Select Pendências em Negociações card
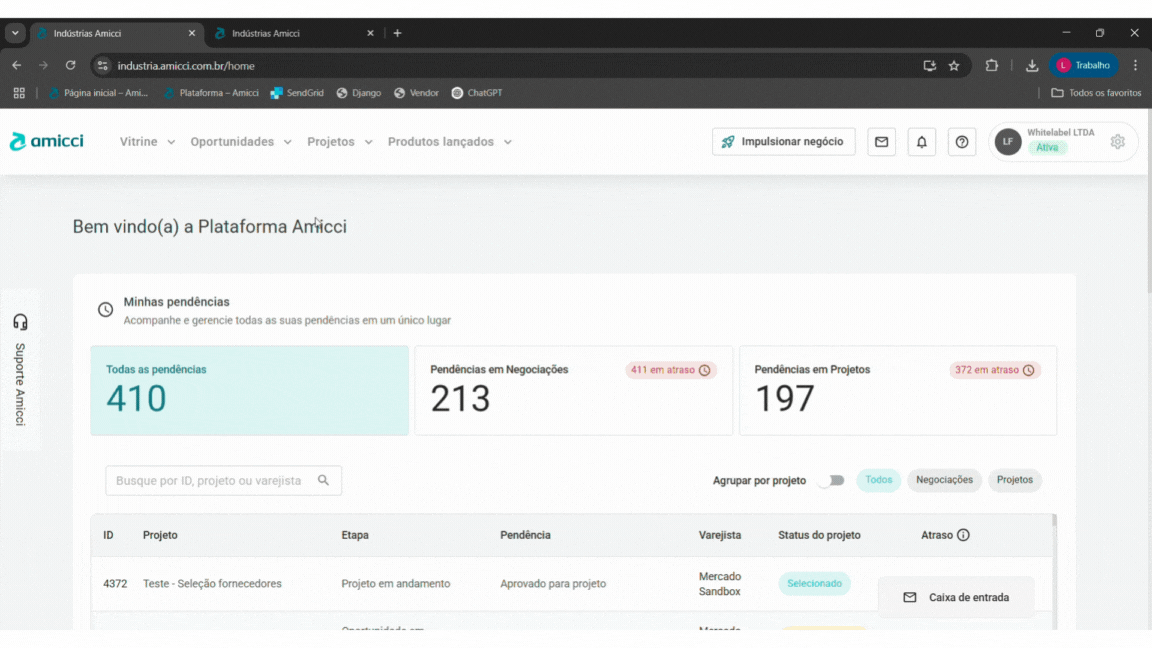Screen dimensions: 1152x648 (573, 390)
